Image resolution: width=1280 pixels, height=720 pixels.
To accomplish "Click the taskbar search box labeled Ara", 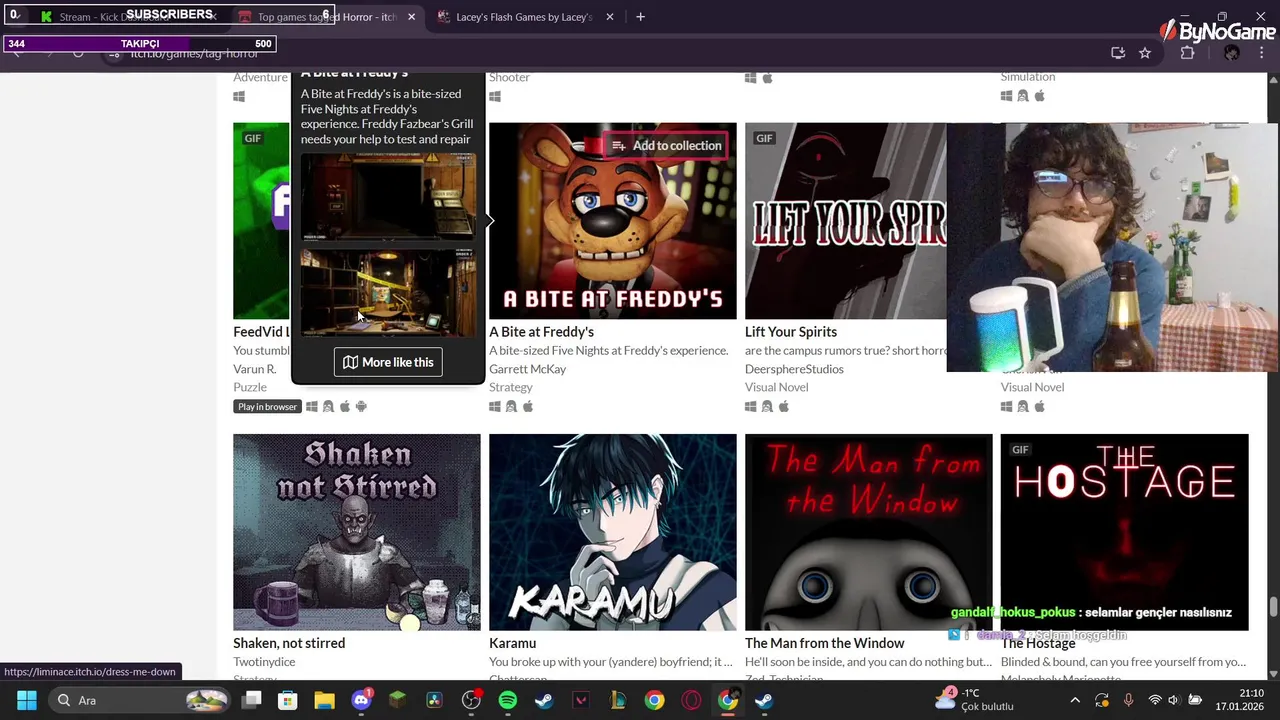I will click(x=139, y=700).
